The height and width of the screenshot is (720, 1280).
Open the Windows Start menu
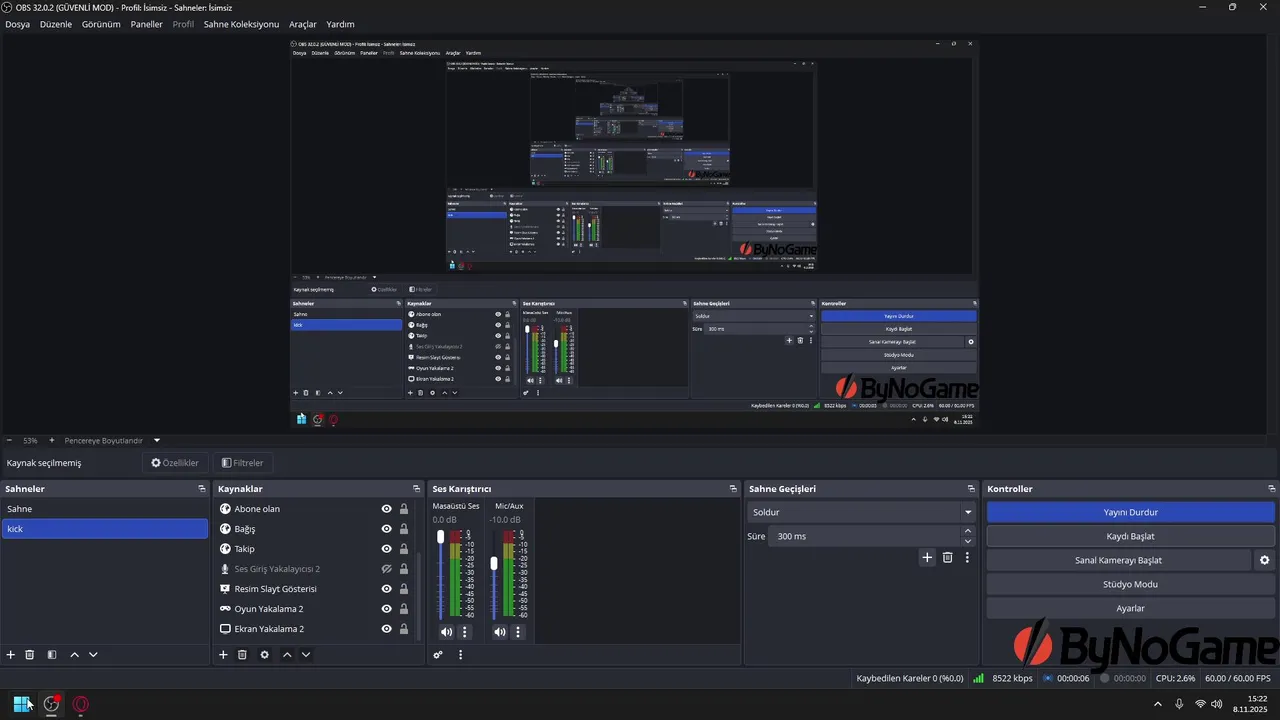click(x=22, y=704)
